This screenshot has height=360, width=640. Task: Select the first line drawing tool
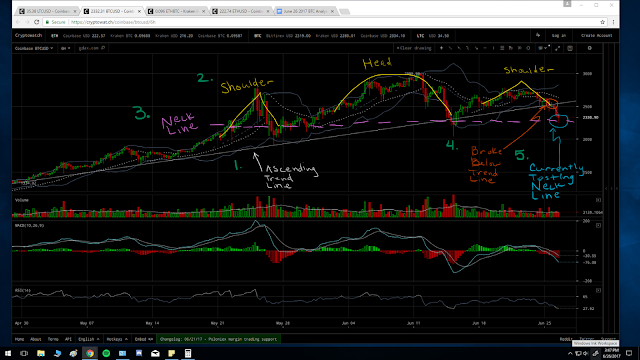click(x=450, y=48)
